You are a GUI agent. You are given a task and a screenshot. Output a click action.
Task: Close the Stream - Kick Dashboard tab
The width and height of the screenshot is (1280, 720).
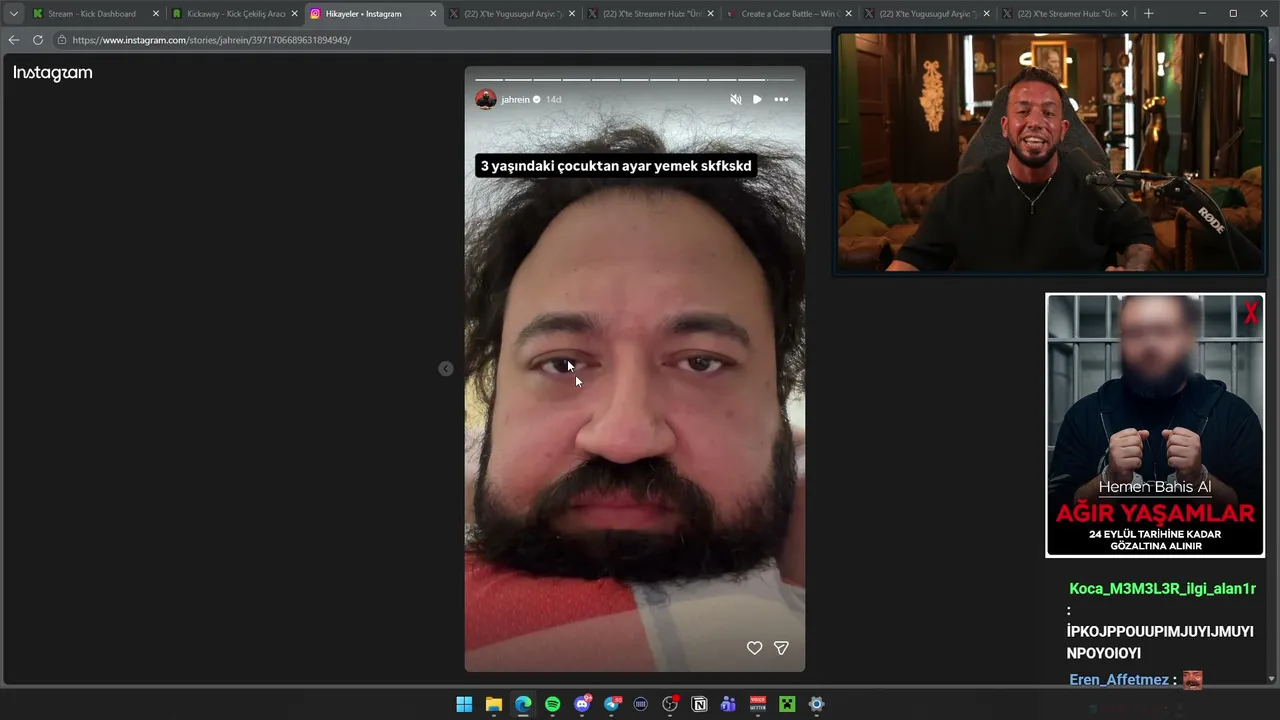pos(156,14)
